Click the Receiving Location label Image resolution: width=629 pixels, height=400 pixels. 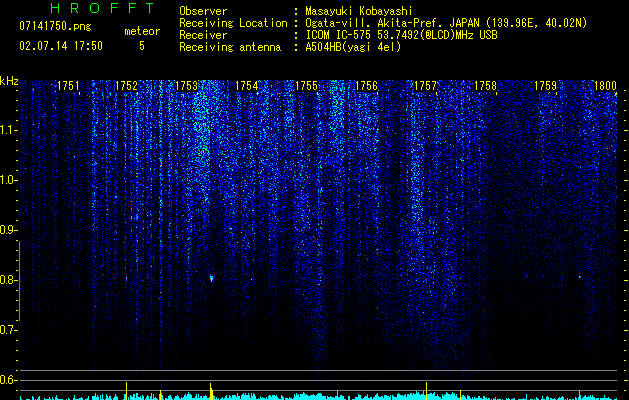233,23
